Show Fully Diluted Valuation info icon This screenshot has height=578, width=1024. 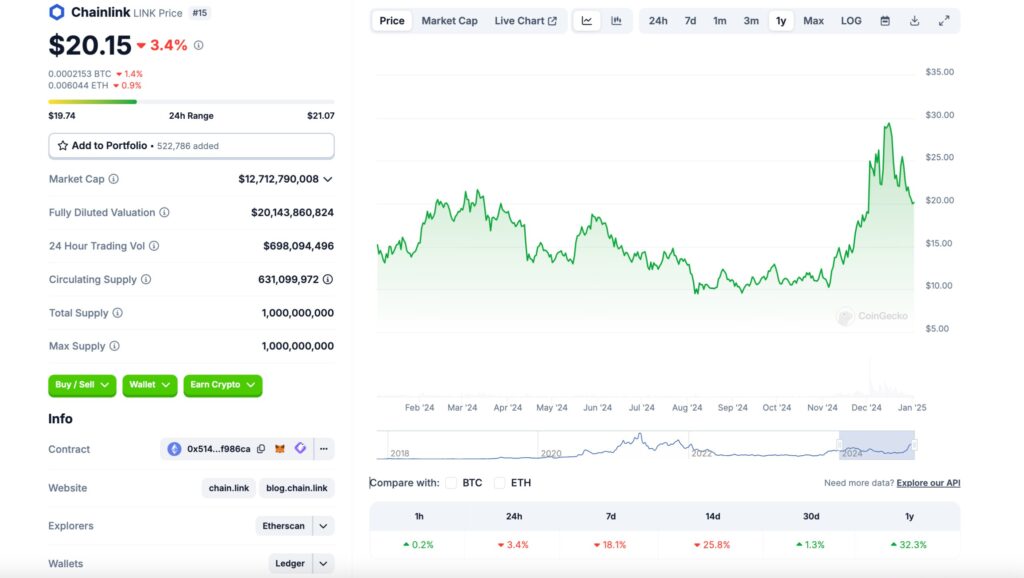pos(165,212)
